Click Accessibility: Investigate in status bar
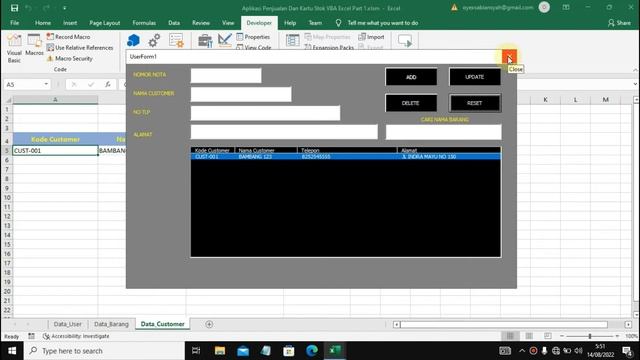This screenshot has height=360, width=640. tap(76, 336)
